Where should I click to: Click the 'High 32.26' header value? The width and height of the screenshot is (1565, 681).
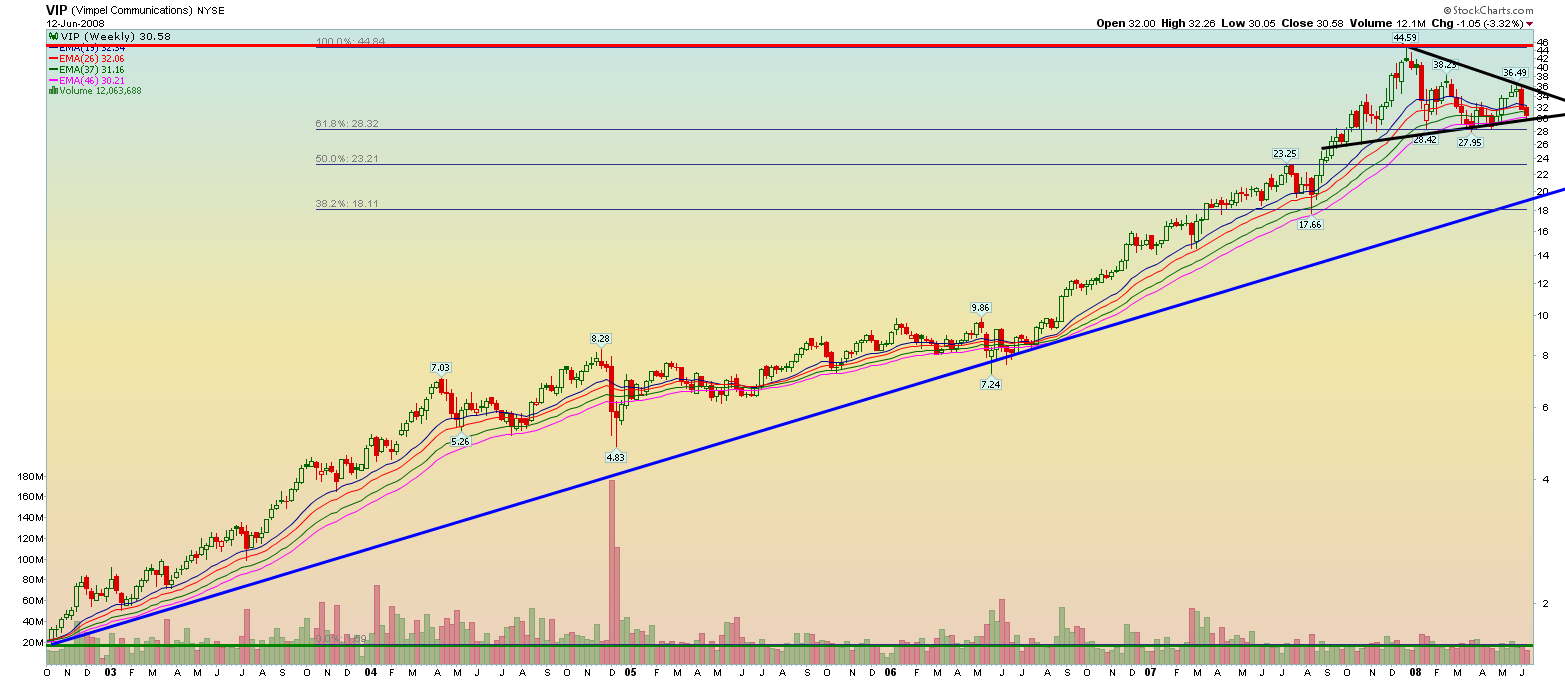(1190, 23)
